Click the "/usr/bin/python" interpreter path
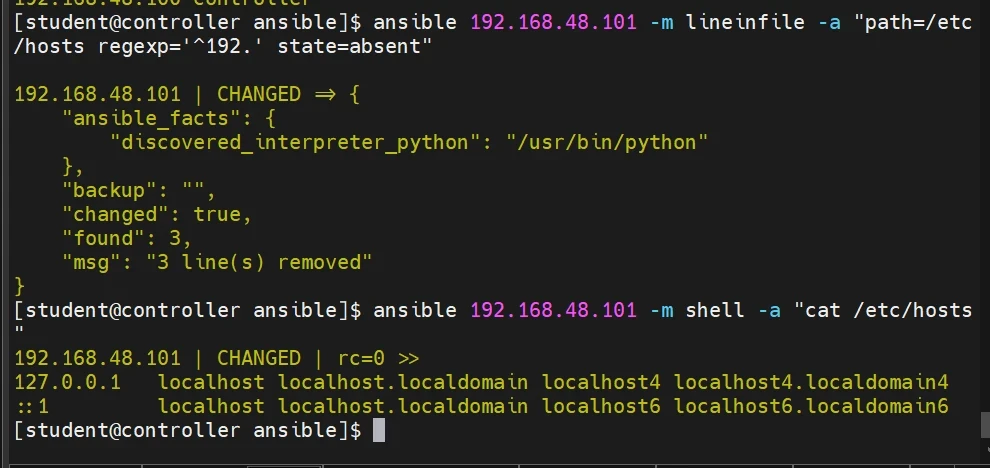 (613, 142)
